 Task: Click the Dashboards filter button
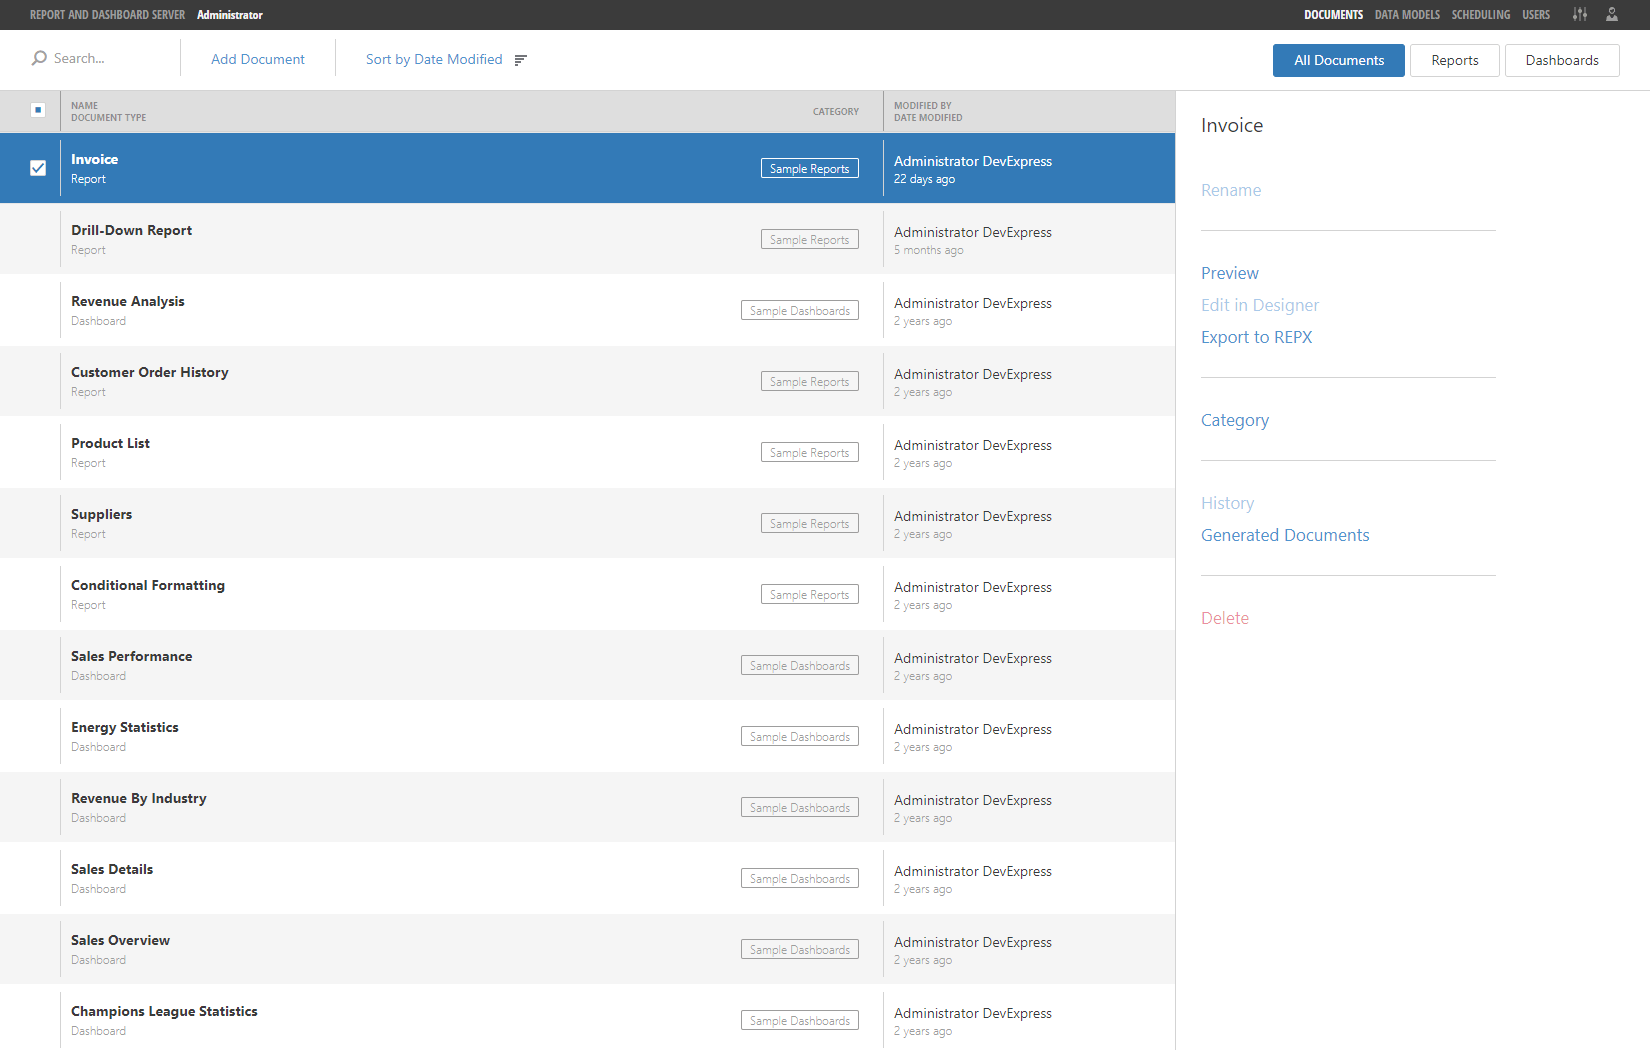click(x=1562, y=60)
